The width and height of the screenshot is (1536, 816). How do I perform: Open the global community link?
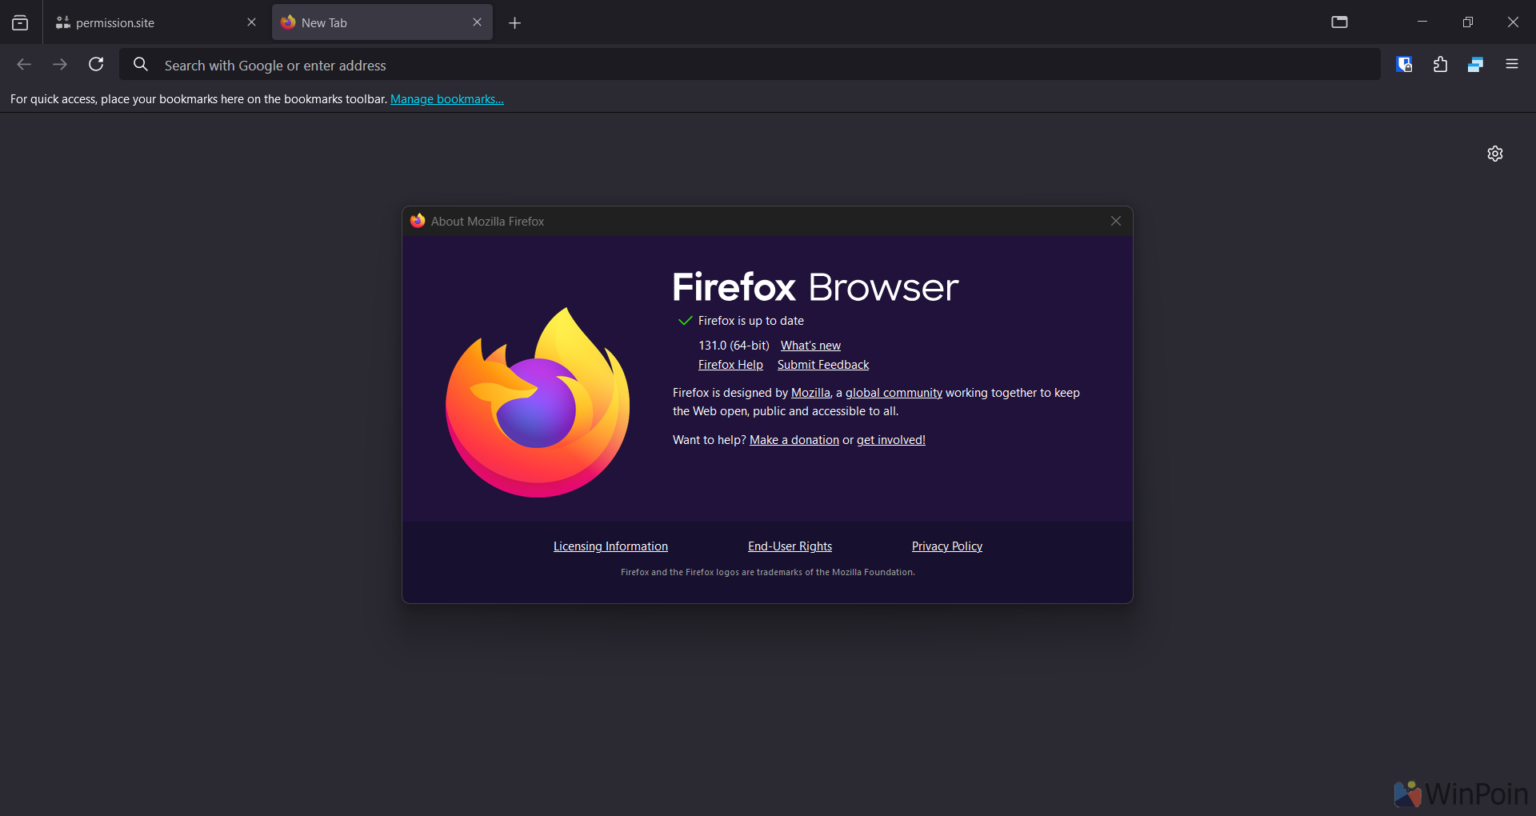coord(894,393)
